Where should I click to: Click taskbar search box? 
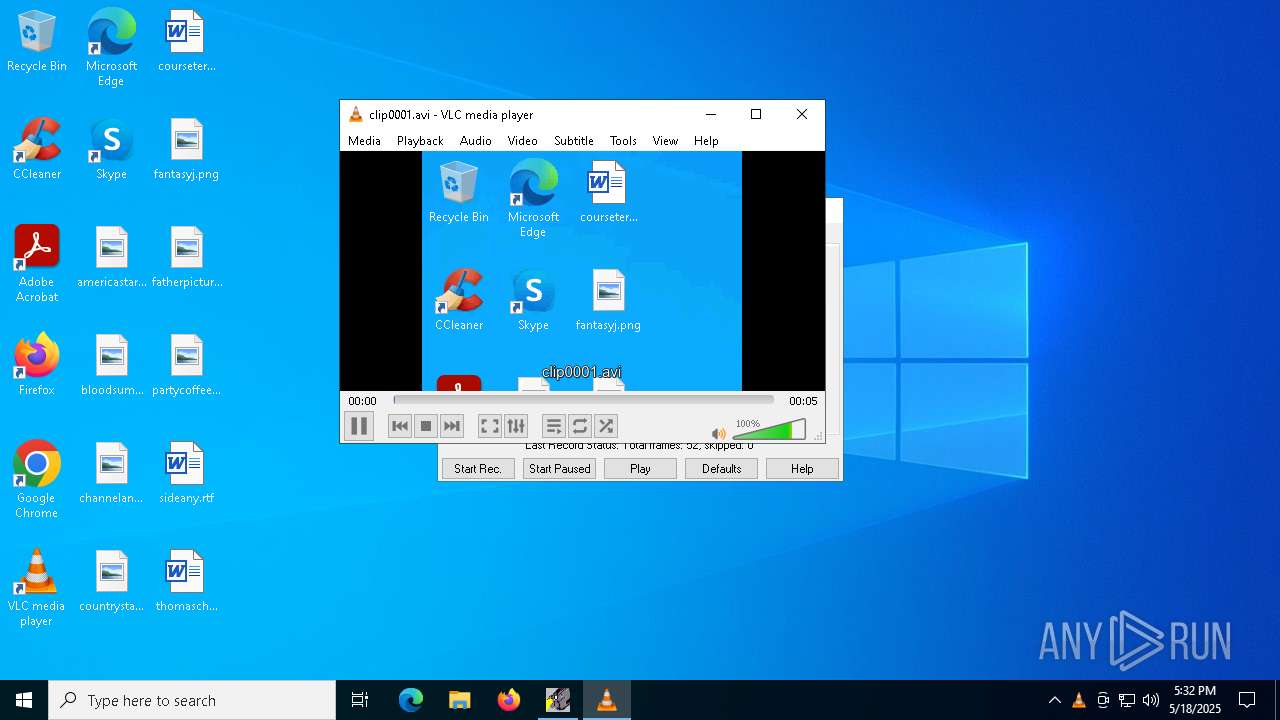tap(192, 700)
